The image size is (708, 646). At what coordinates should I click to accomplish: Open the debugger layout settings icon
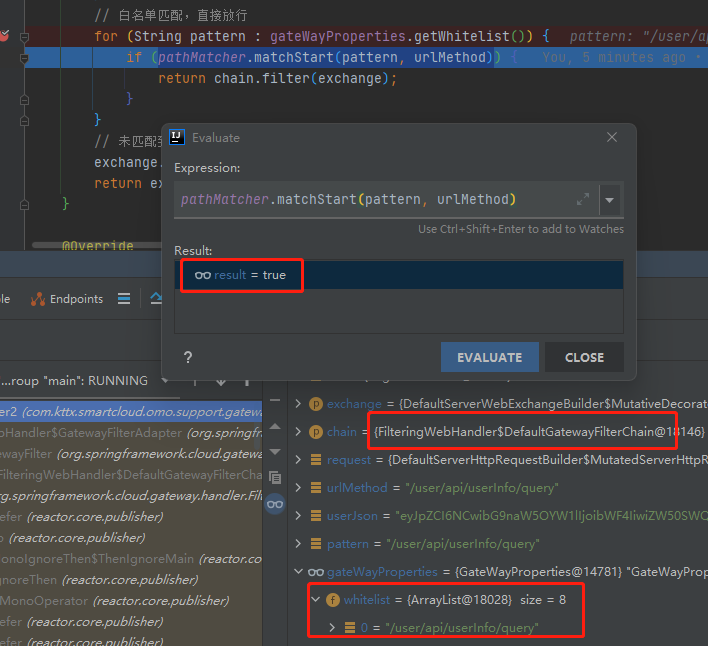[x=124, y=298]
